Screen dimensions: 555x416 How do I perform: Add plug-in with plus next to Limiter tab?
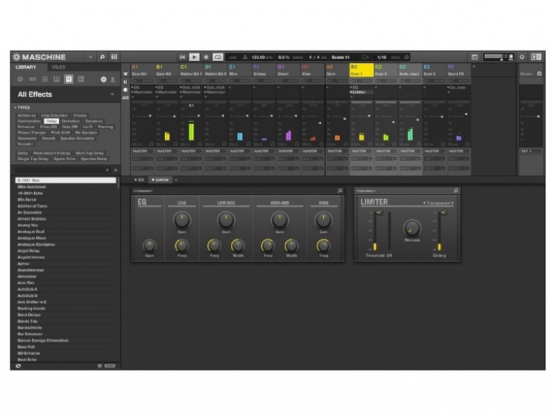pos(176,180)
